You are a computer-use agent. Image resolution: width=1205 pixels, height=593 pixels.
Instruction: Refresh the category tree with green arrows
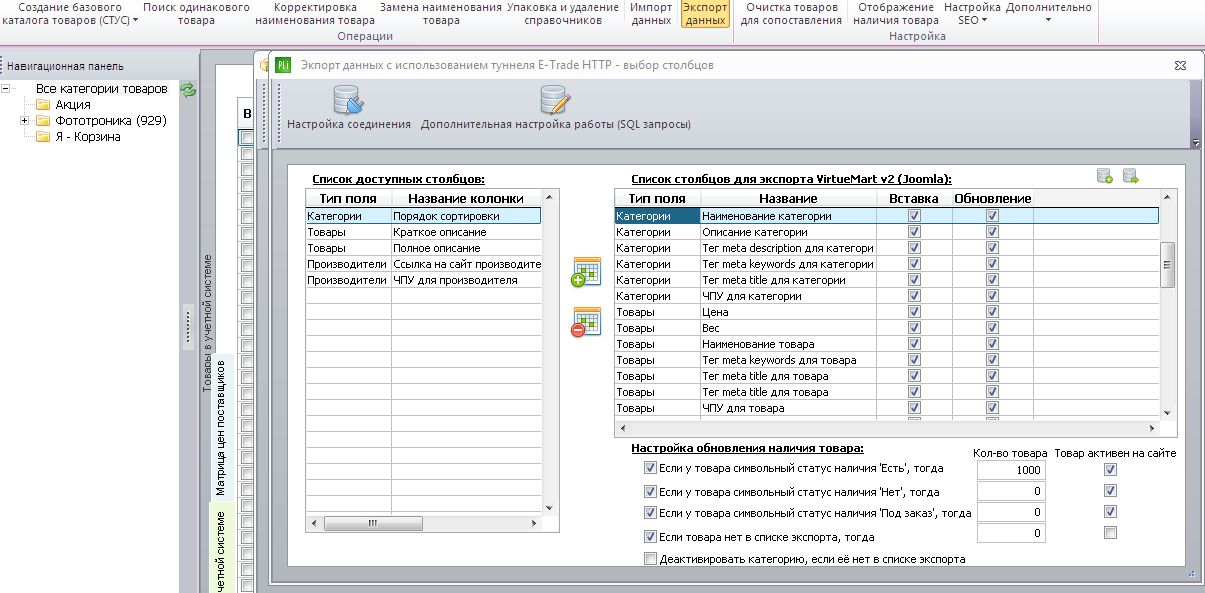188,89
